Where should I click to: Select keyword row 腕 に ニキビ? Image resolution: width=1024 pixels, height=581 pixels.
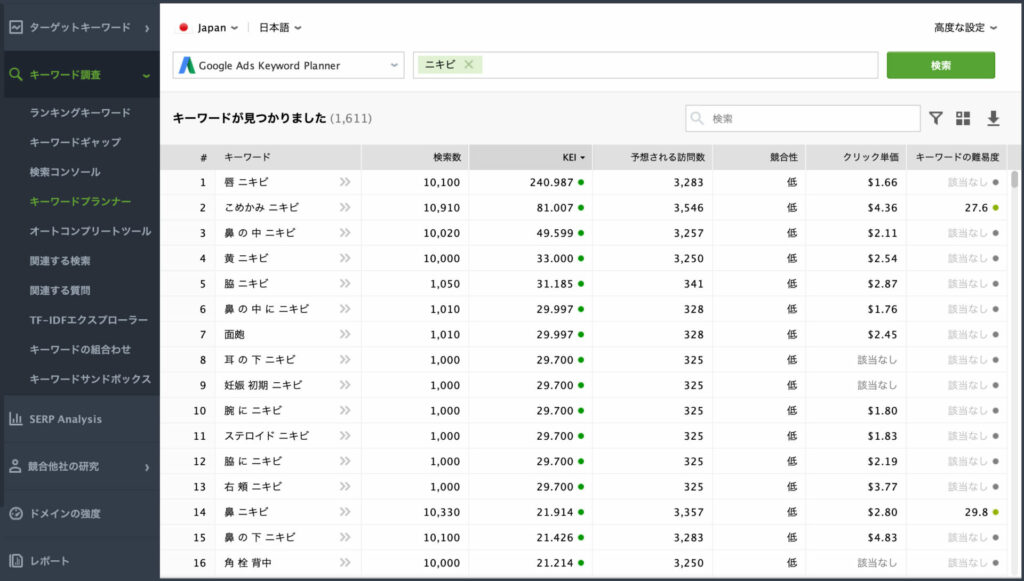[x=583, y=411]
